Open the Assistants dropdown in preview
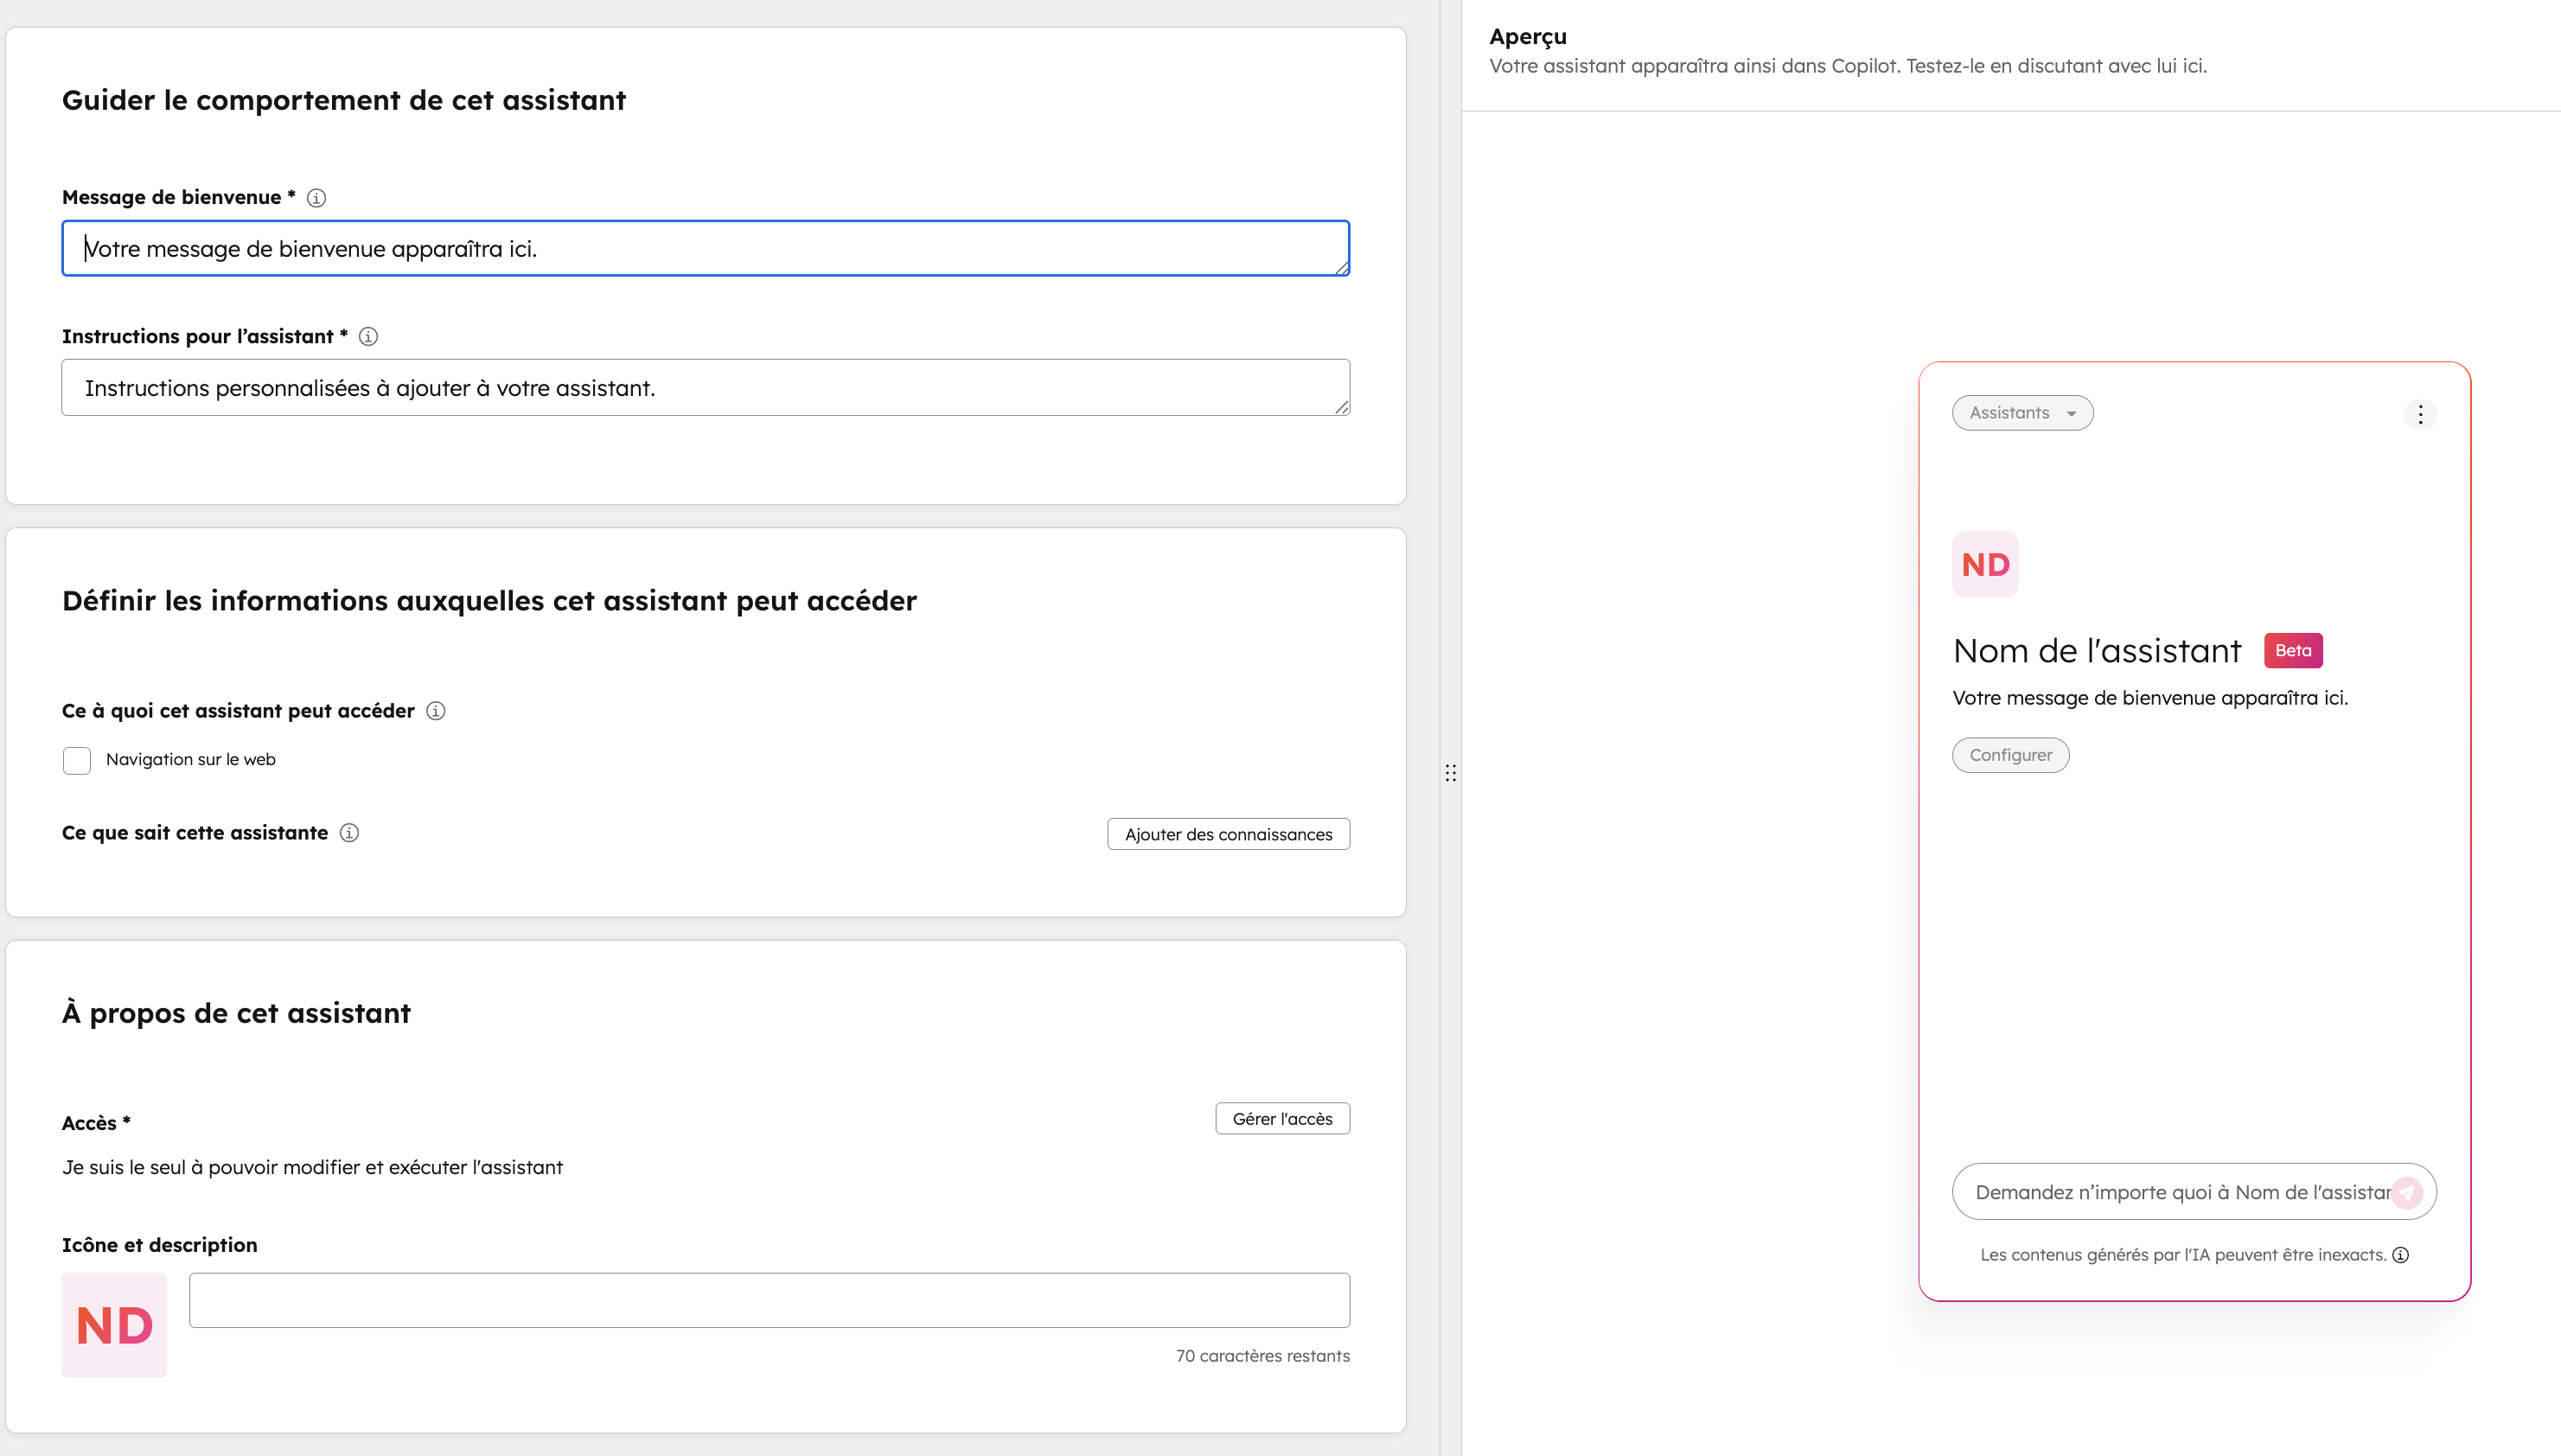Viewport: 2561px width, 1456px height. pos(2022,413)
